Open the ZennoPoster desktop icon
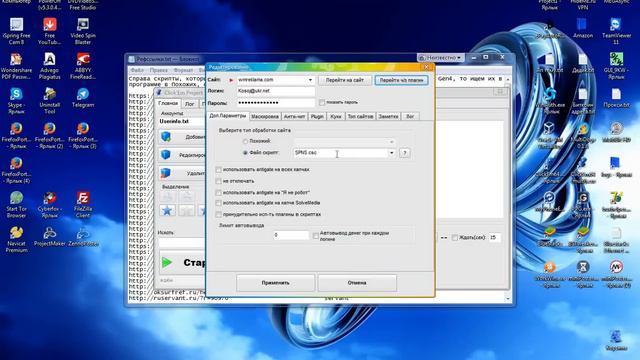Viewport: 640px width, 360px height. 83,236
